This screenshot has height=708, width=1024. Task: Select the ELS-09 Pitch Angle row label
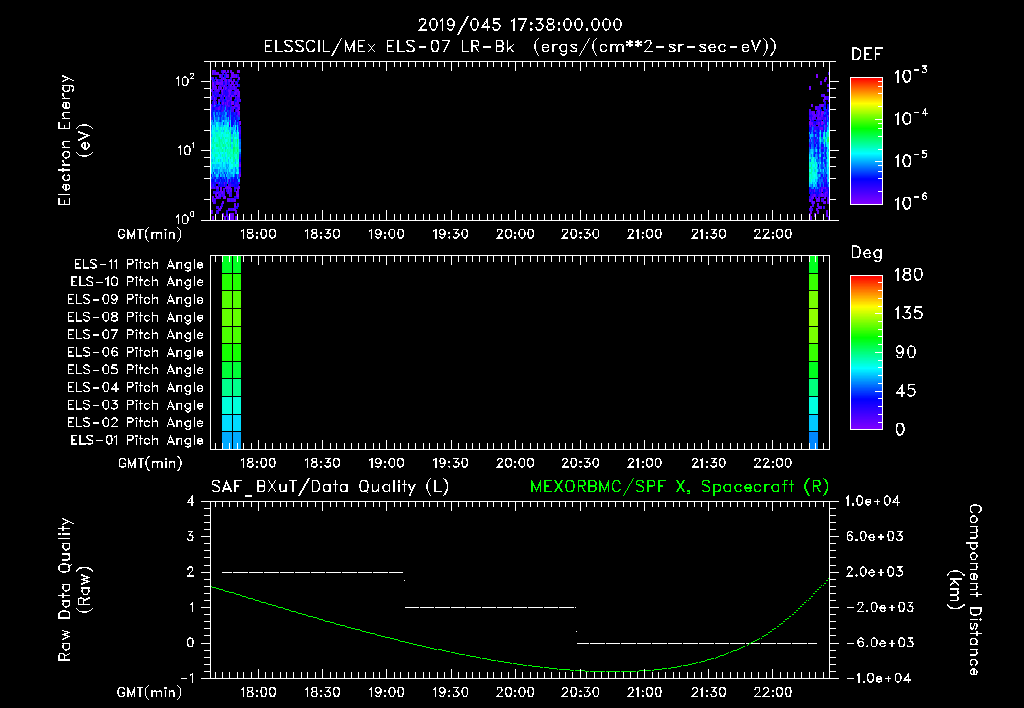pos(136,300)
